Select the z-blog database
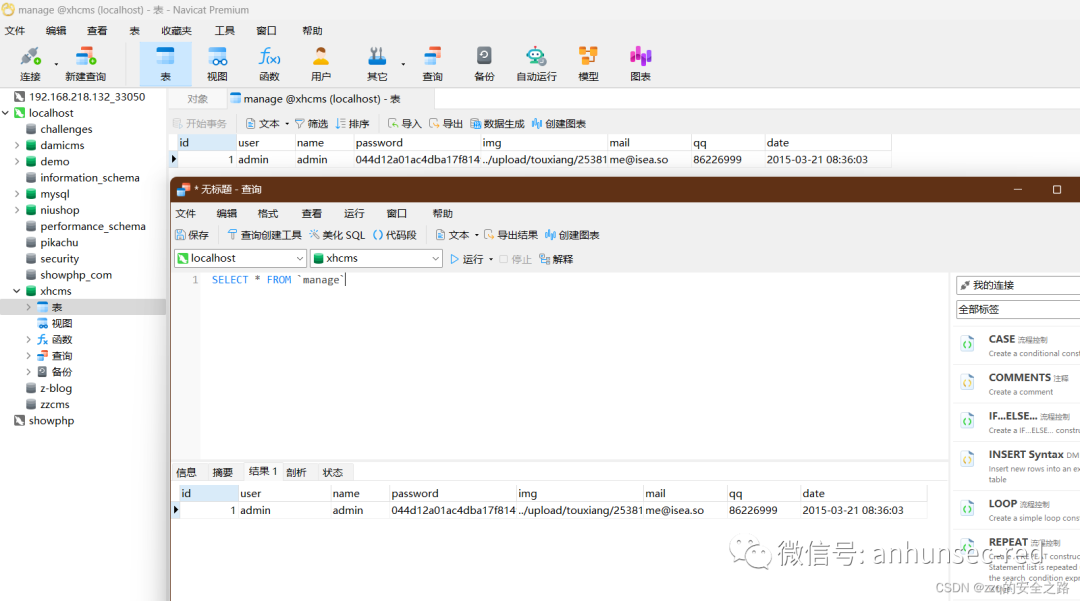 point(55,388)
